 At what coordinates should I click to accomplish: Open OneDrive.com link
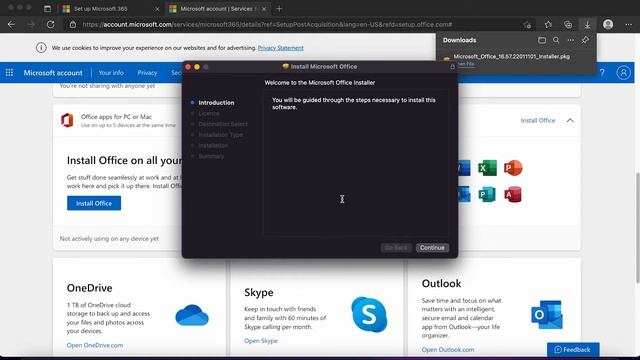click(x=95, y=345)
